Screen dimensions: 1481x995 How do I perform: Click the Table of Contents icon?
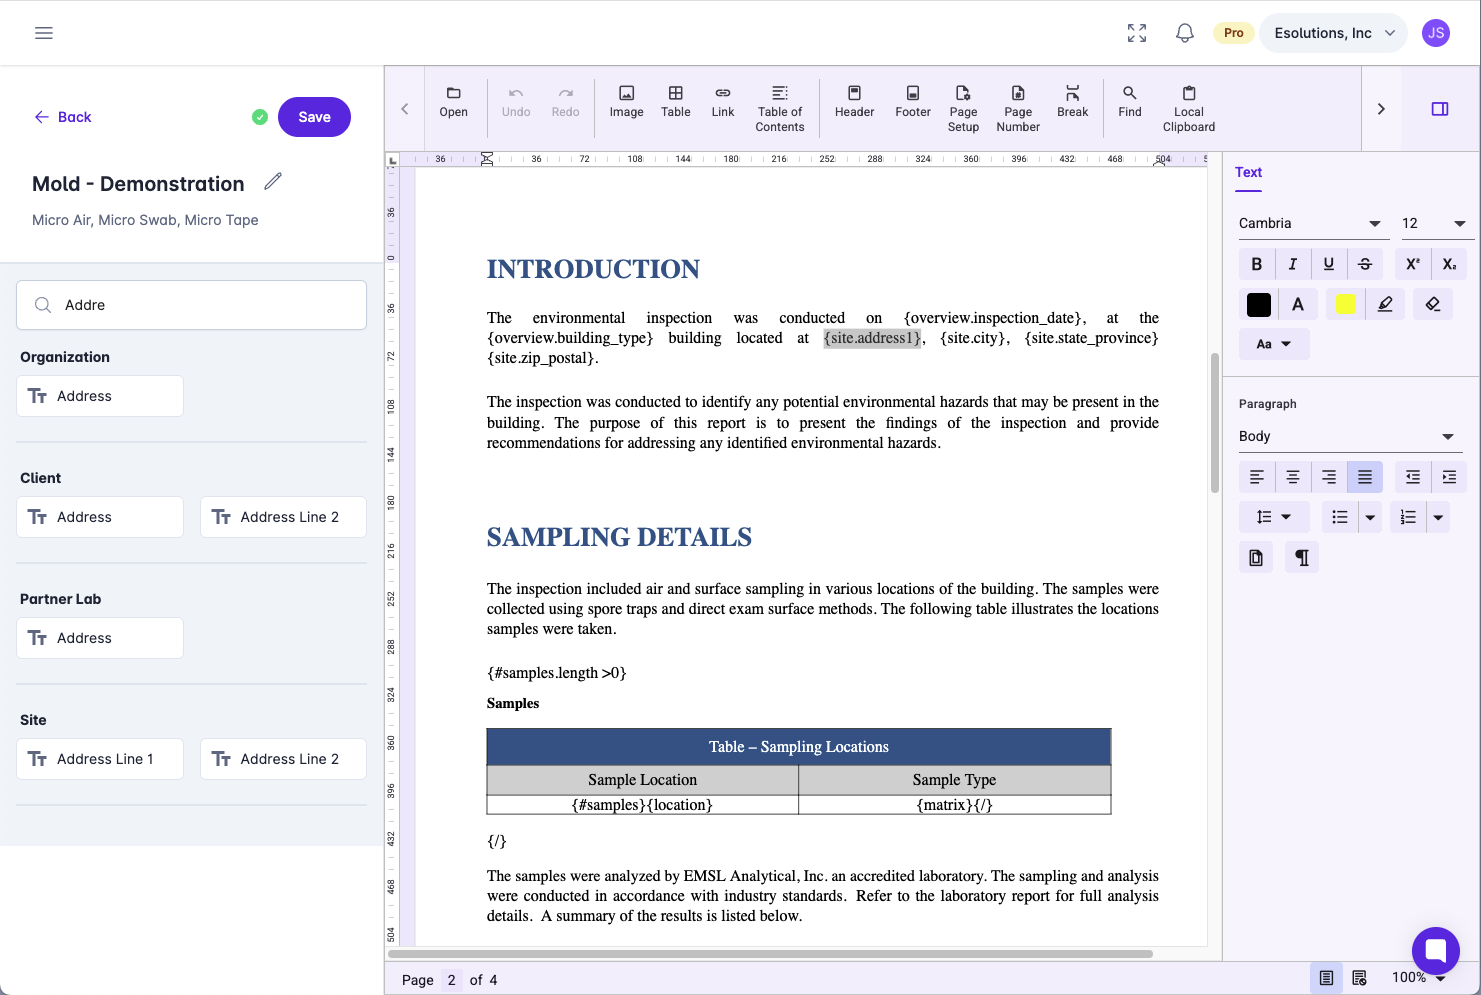(x=780, y=93)
